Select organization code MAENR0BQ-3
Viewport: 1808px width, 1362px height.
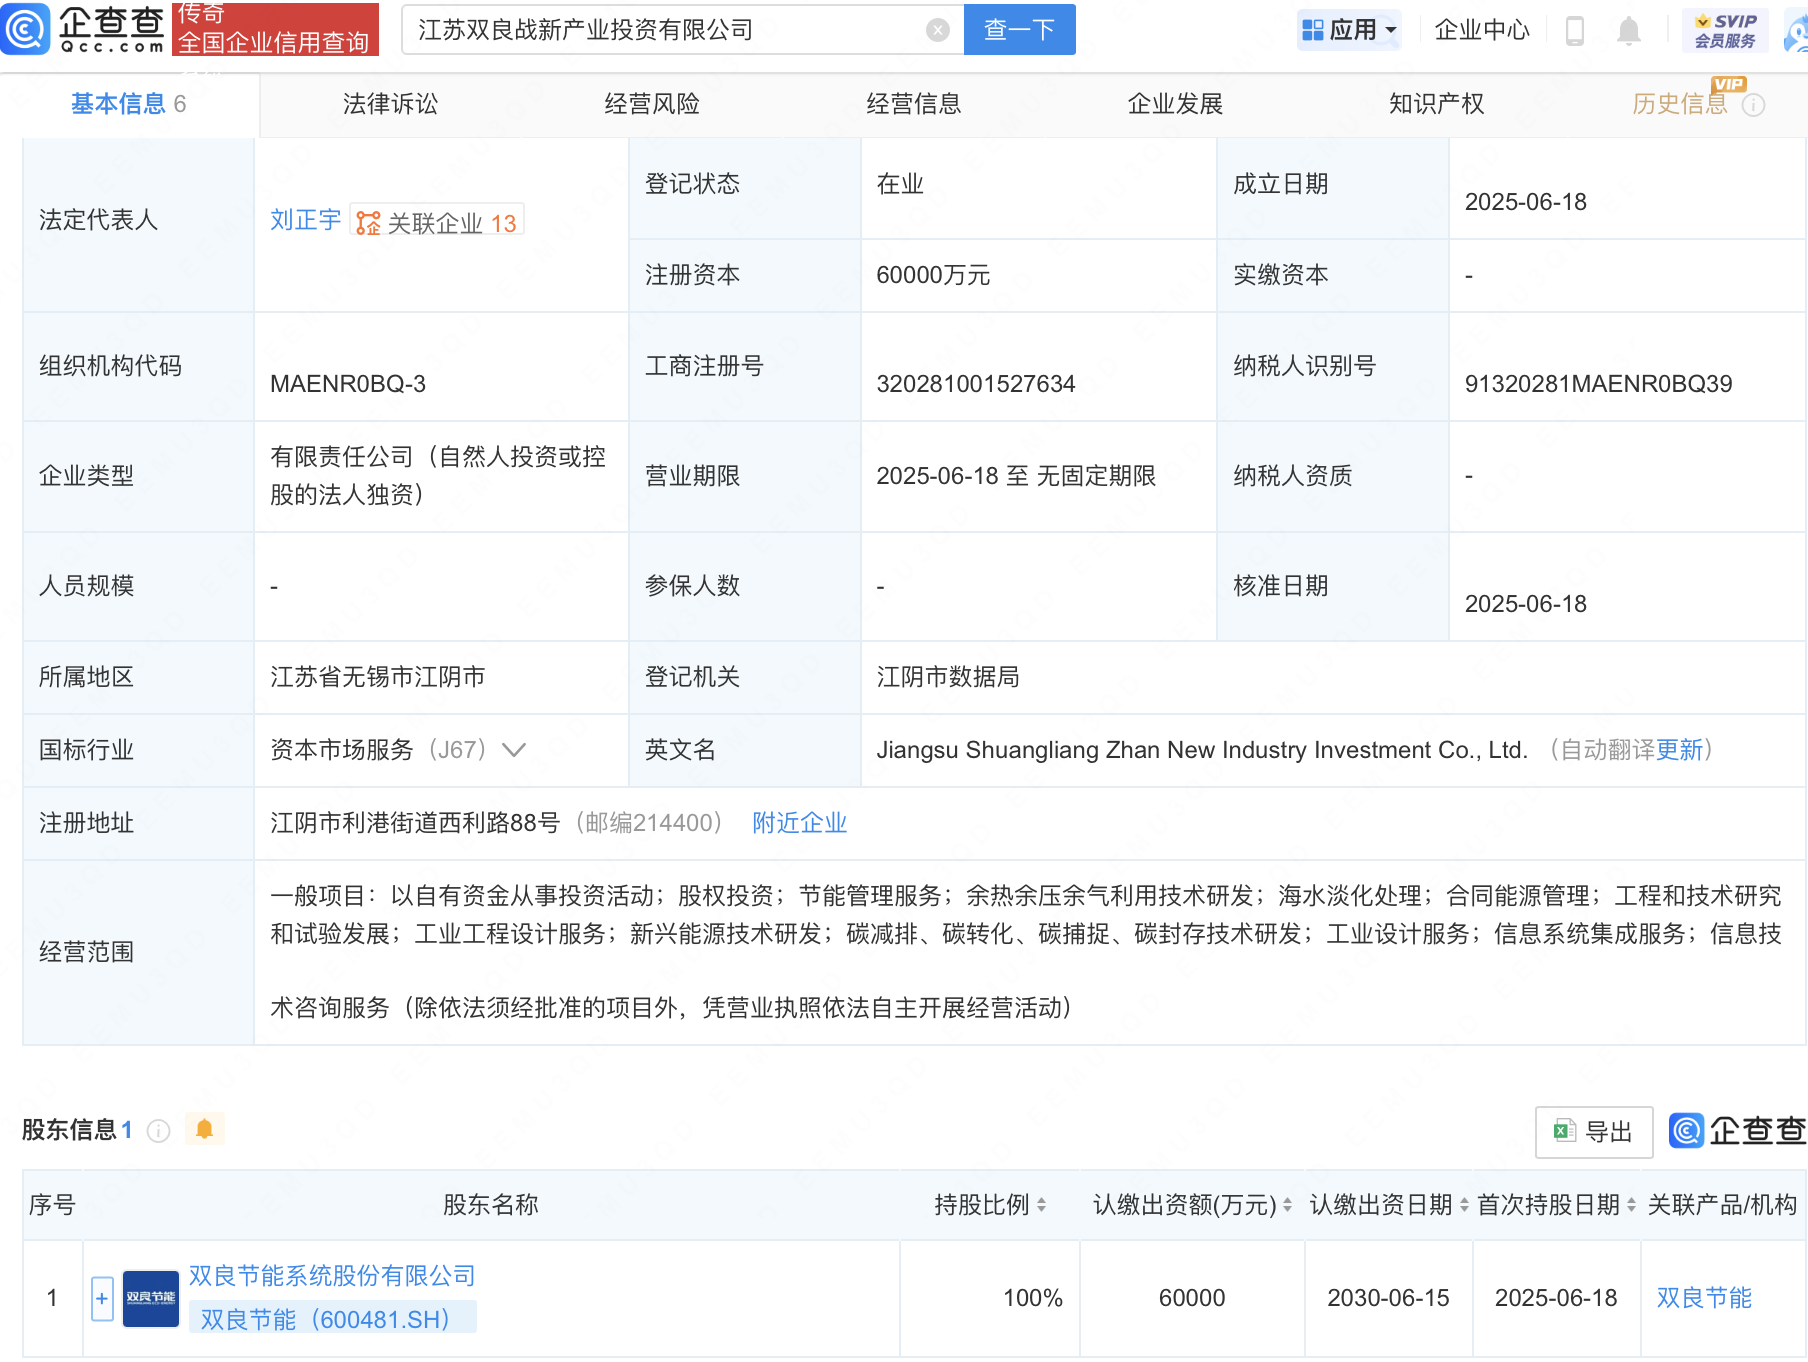(x=348, y=384)
